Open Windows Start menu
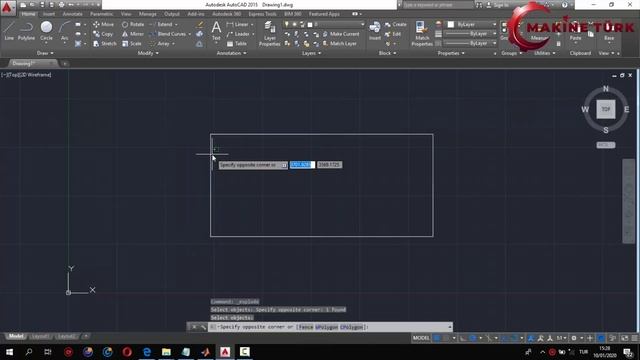640x360 pixels. tap(9, 352)
